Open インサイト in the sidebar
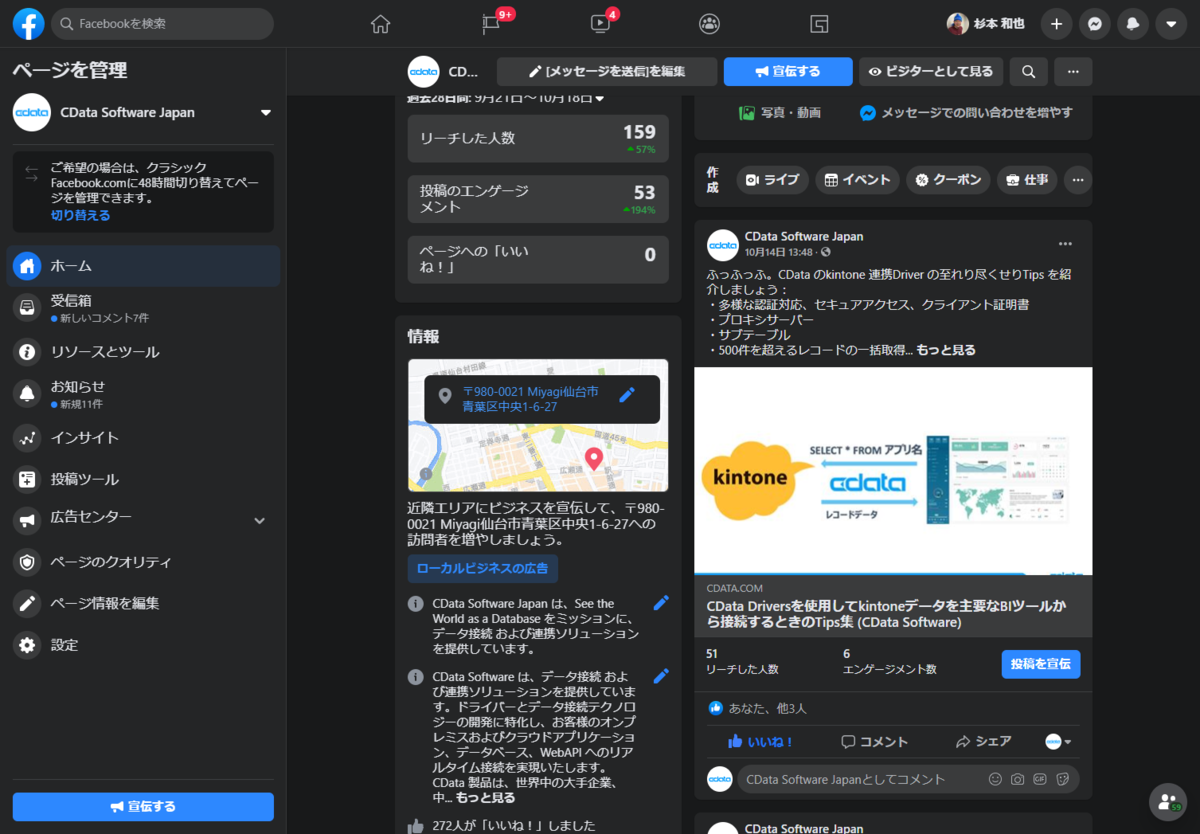Viewport: 1200px width, 834px height. [x=143, y=438]
